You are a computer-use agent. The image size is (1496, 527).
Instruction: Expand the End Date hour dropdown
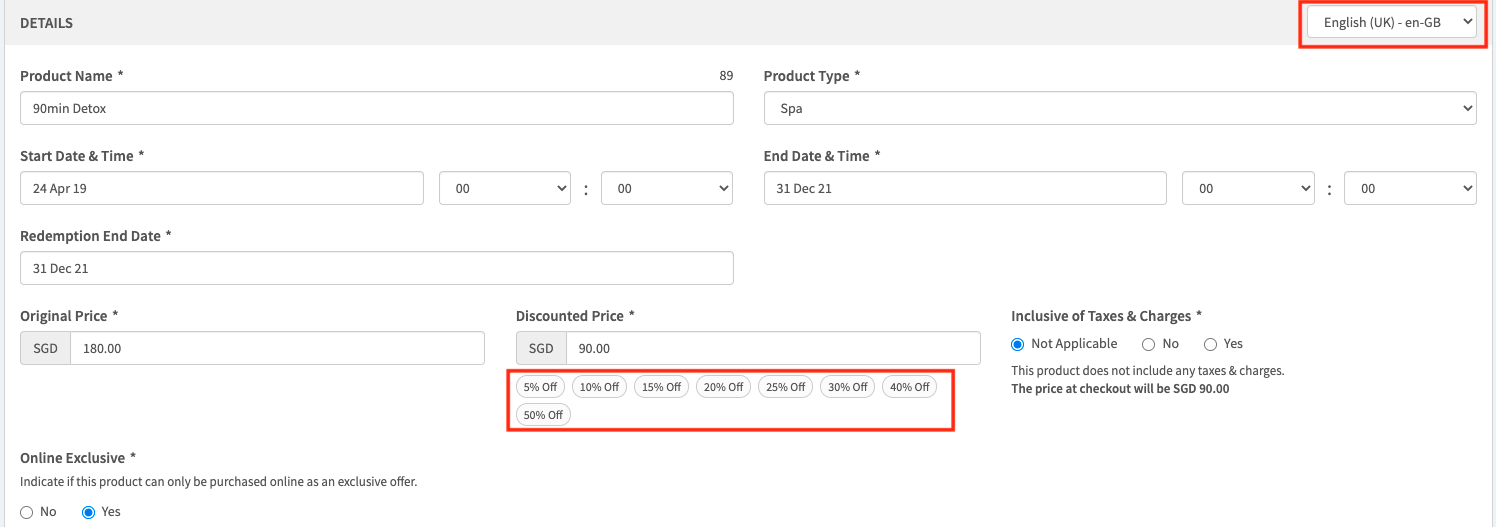pos(1247,188)
